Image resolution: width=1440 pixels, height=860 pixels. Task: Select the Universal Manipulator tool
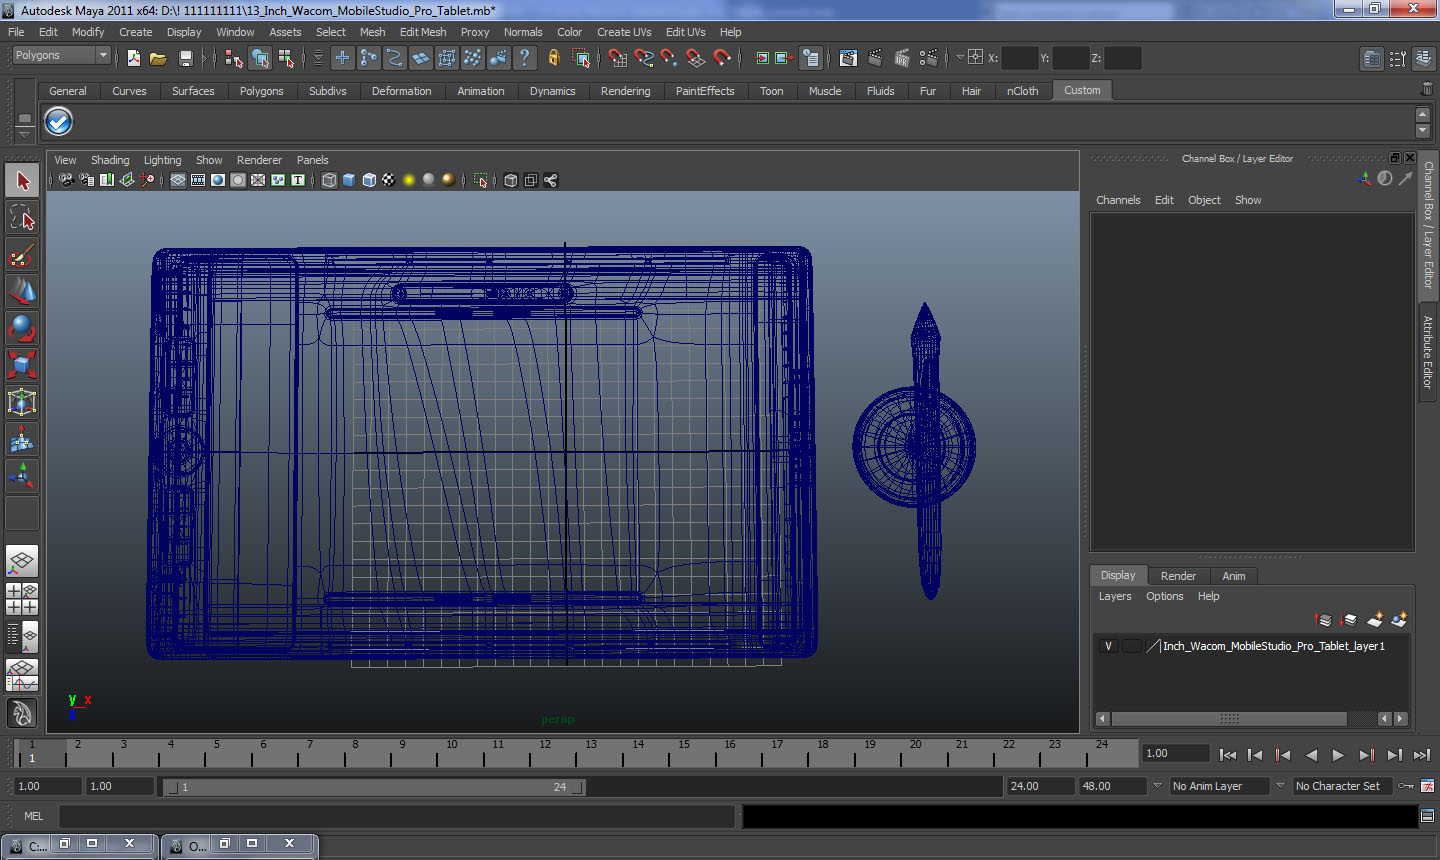tap(22, 402)
